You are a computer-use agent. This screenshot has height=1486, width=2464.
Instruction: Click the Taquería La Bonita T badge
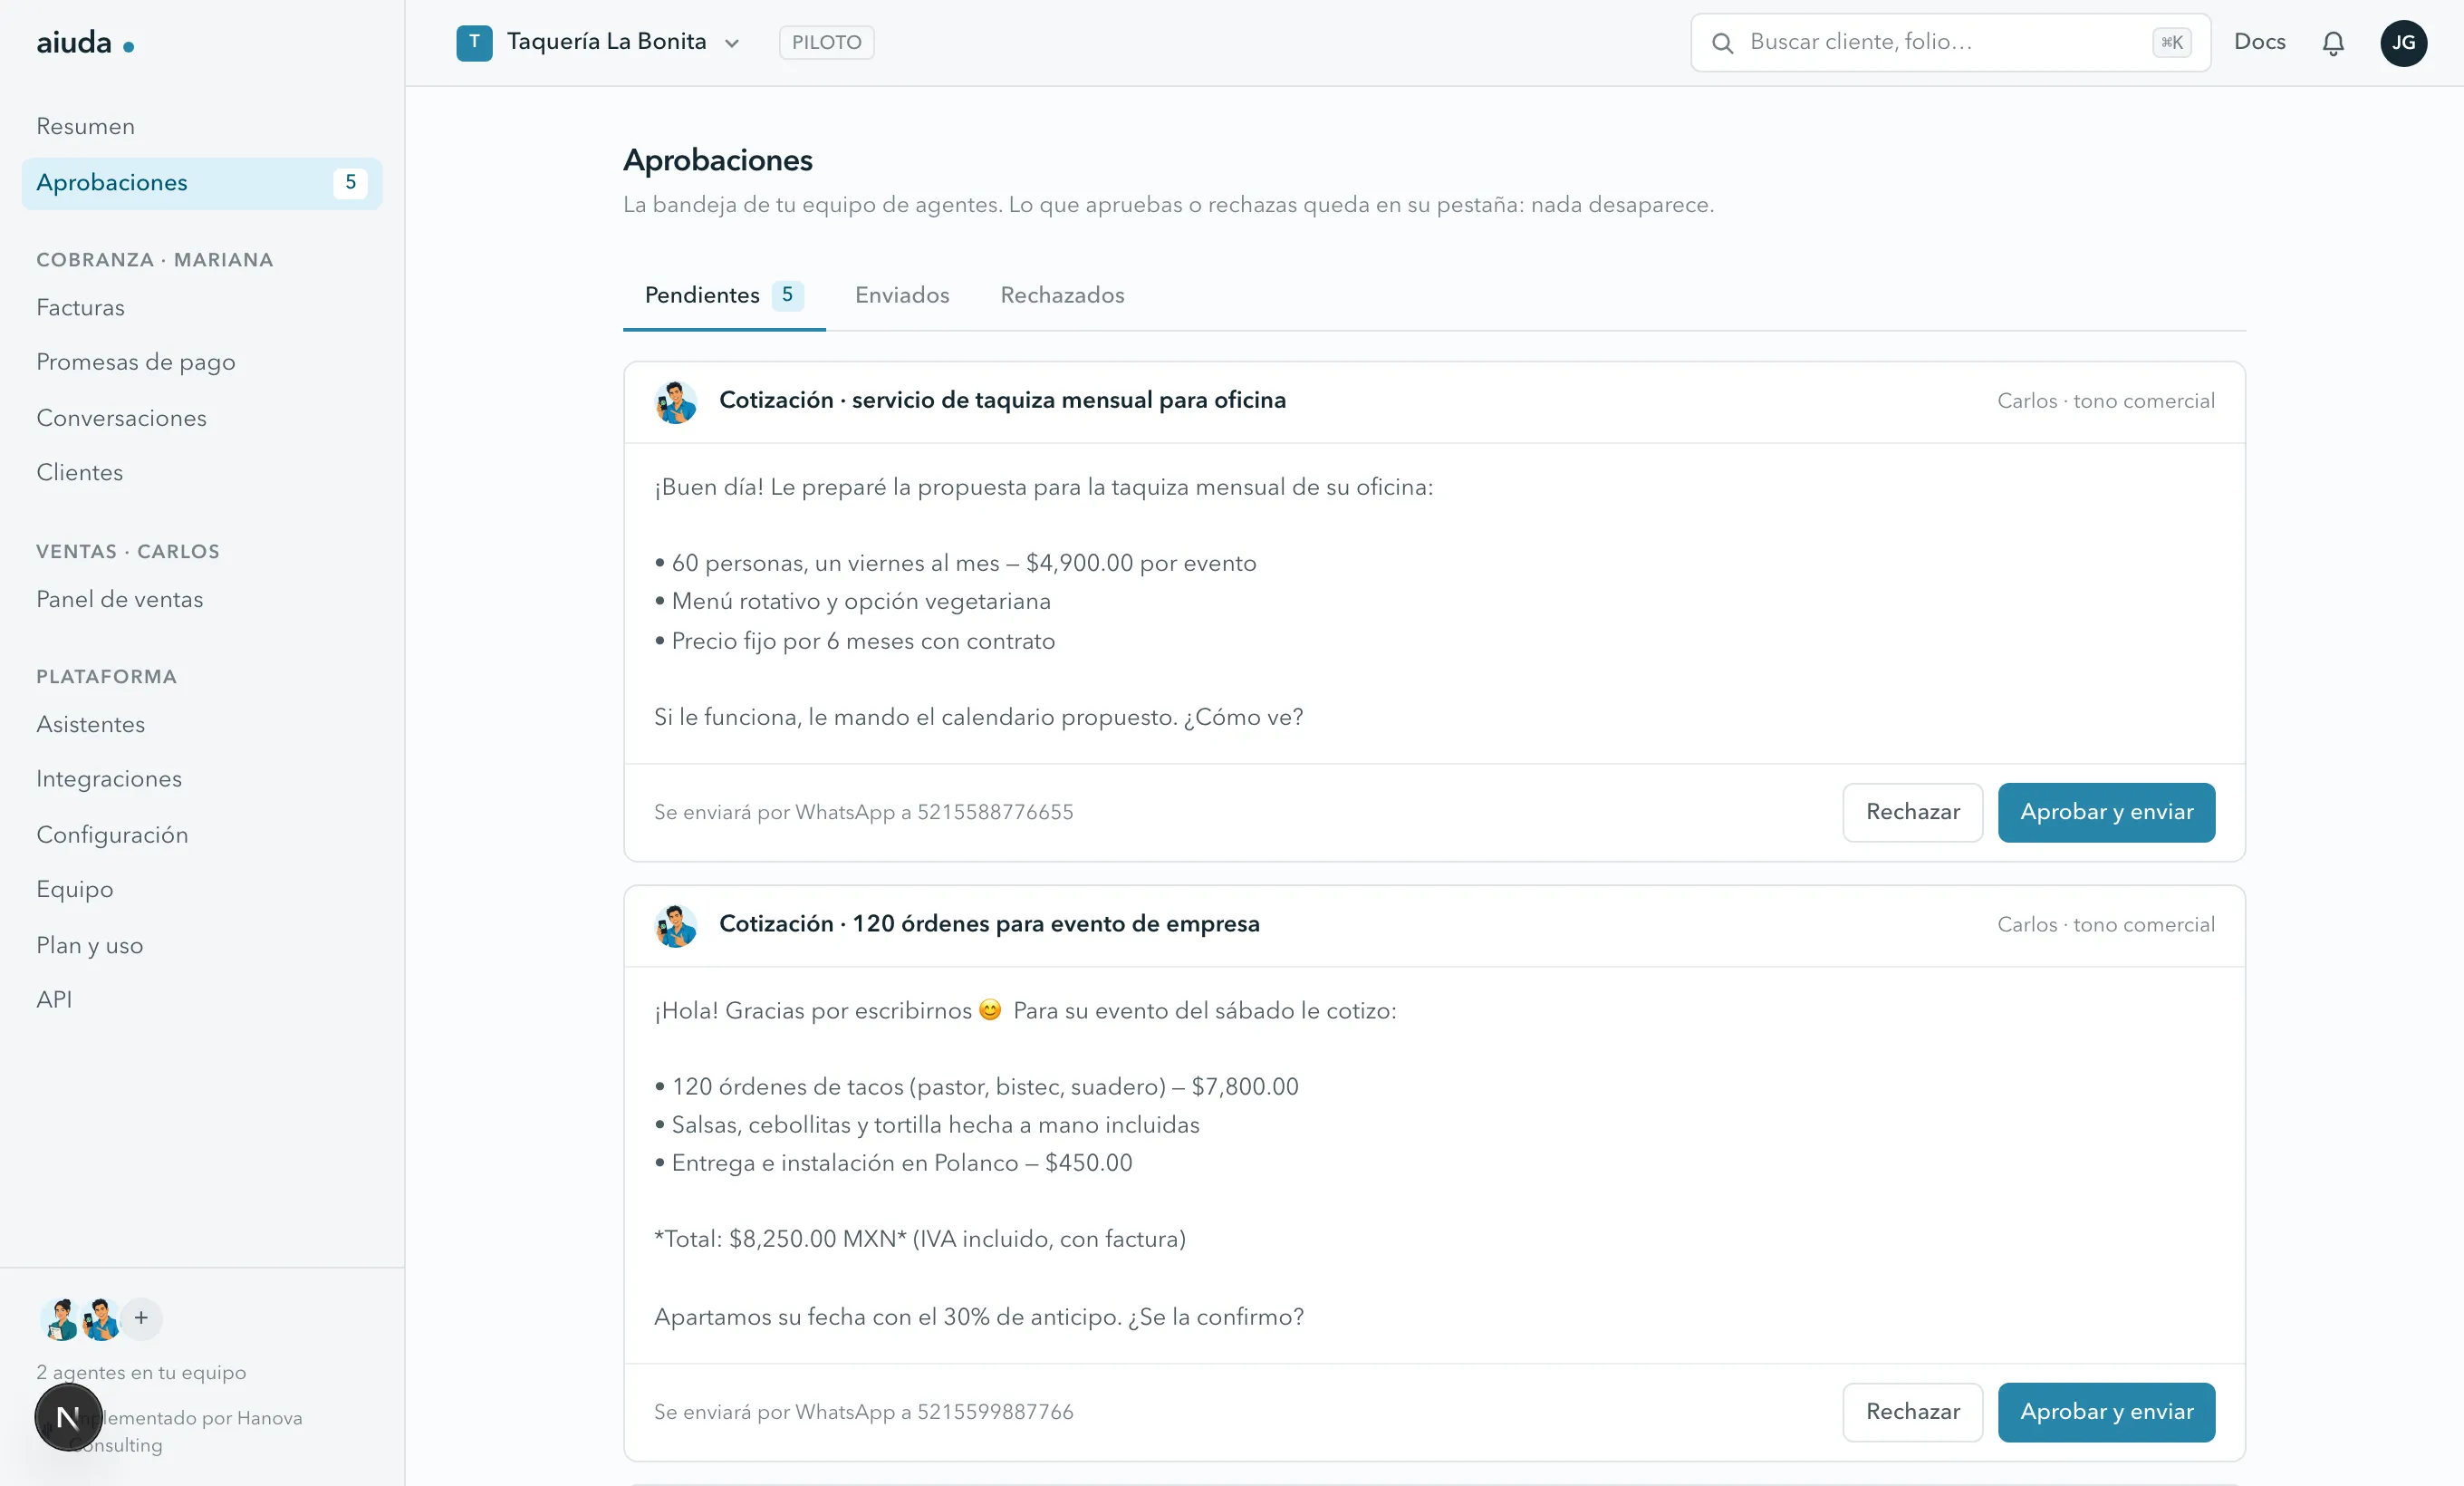(x=474, y=43)
